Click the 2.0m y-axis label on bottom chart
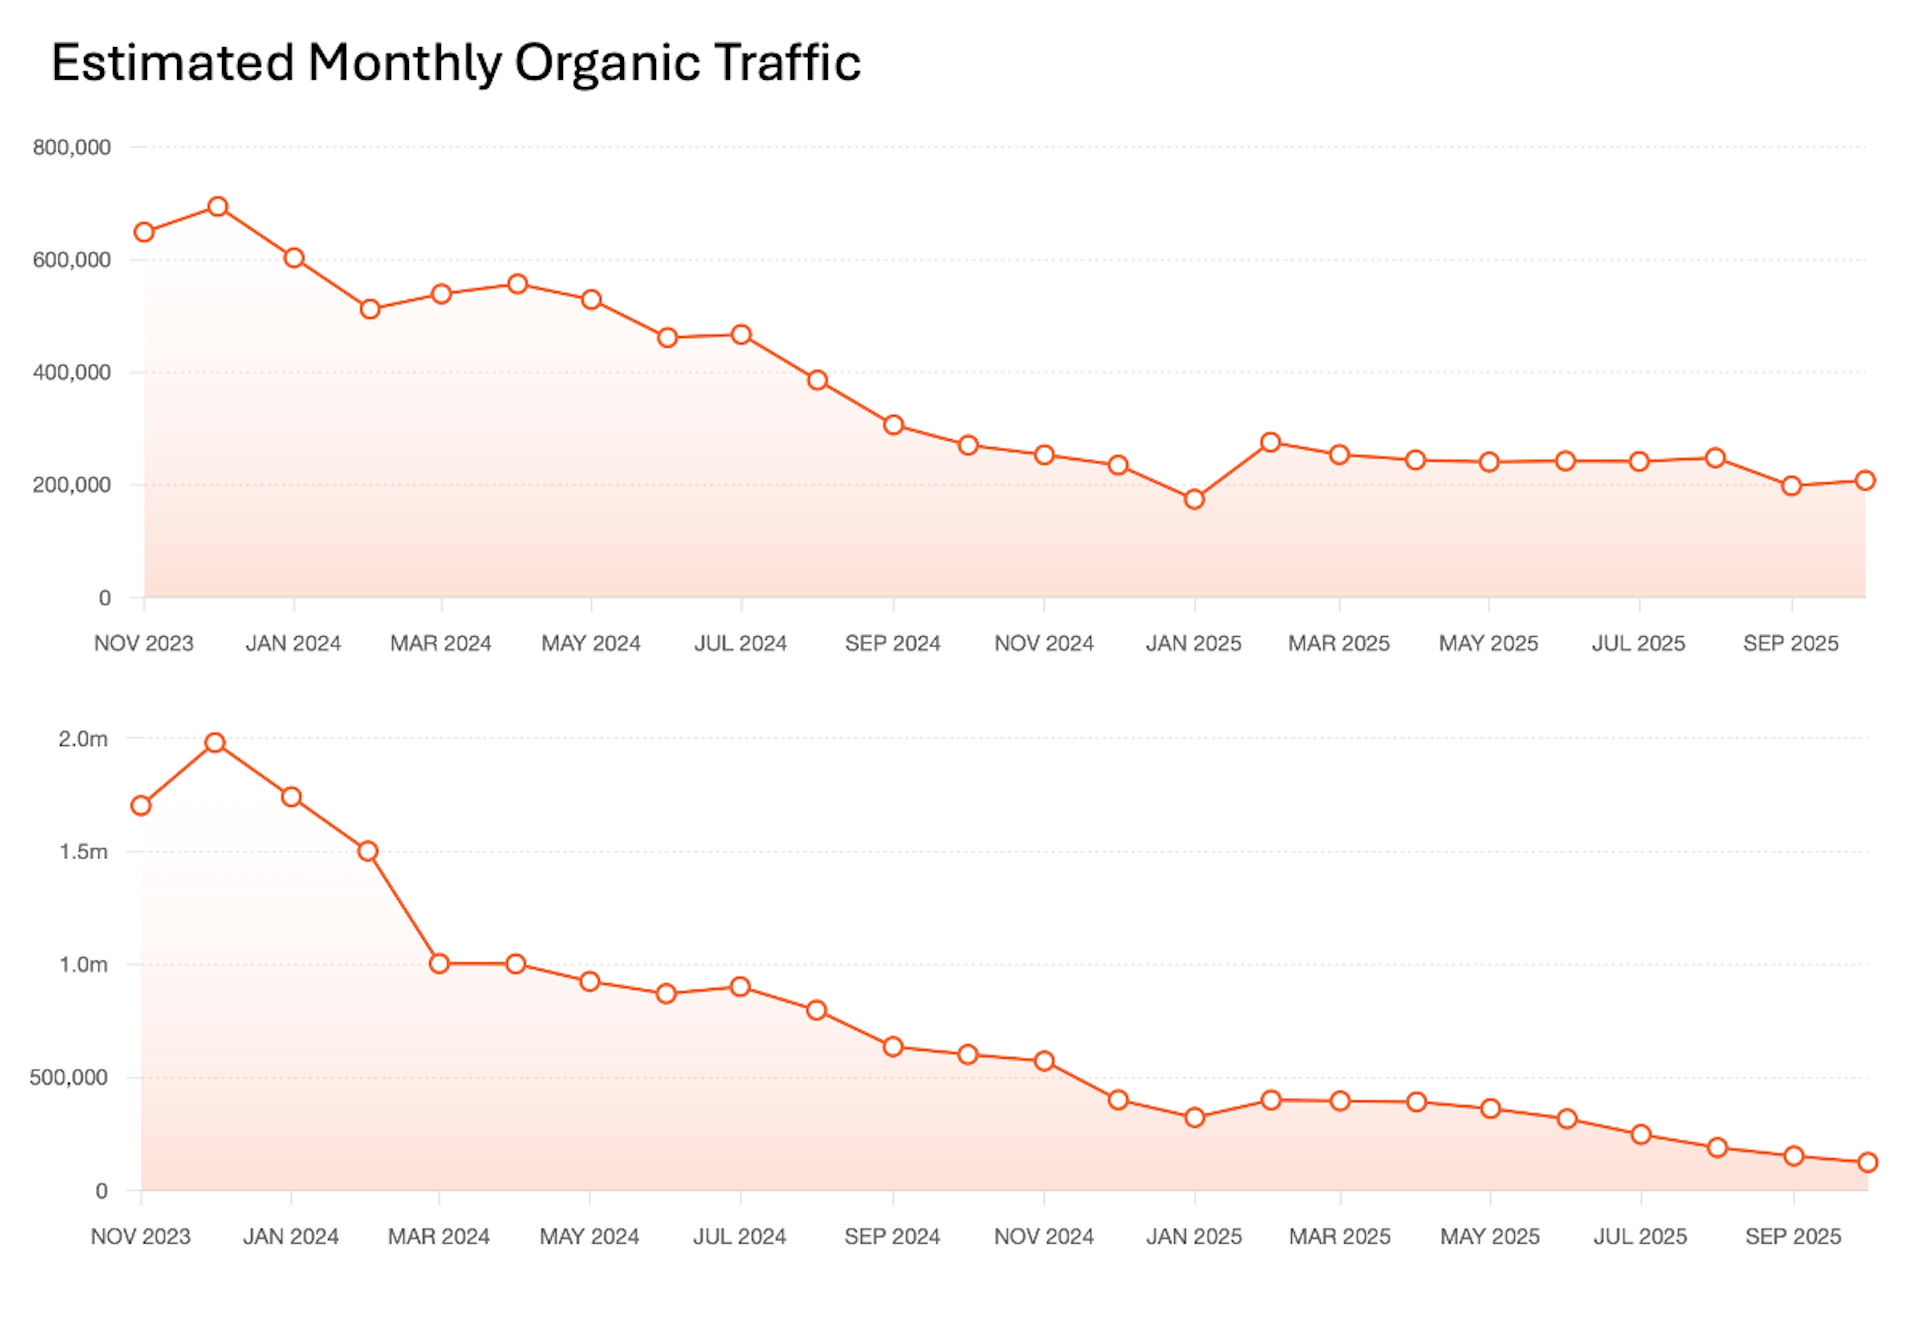Screen dimensions: 1920x1318 83,740
